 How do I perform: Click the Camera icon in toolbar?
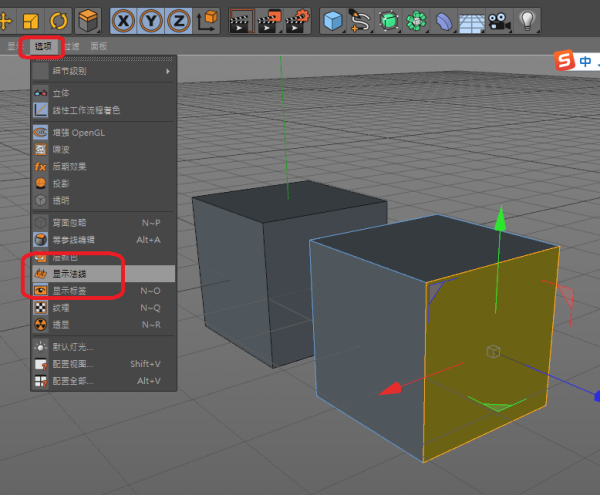pyautogui.click(x=497, y=19)
